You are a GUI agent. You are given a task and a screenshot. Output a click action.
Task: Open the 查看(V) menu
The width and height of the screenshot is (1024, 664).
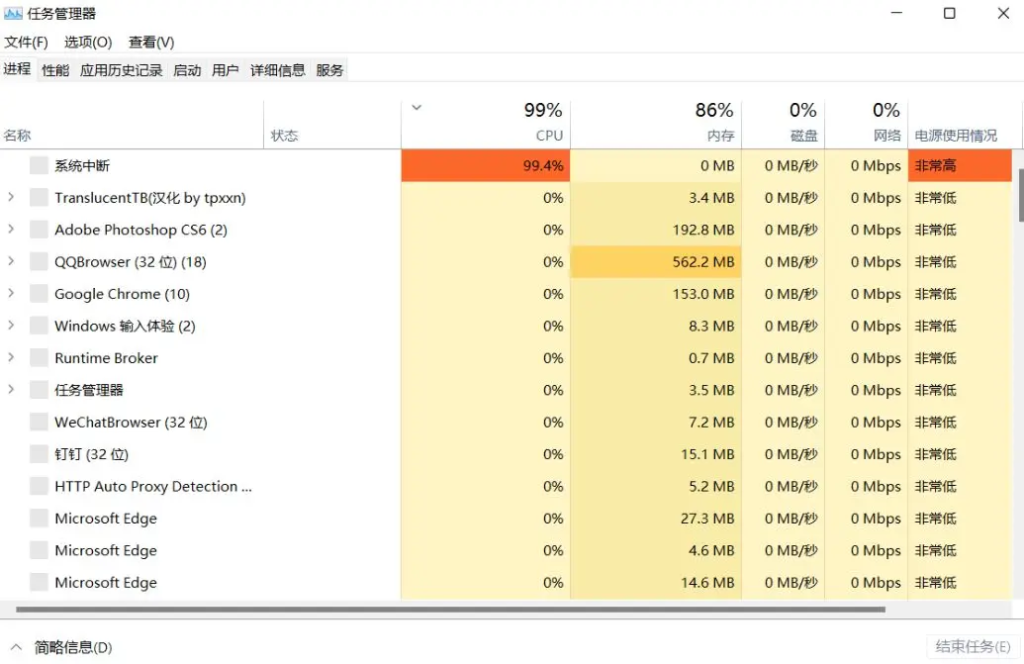tap(151, 42)
